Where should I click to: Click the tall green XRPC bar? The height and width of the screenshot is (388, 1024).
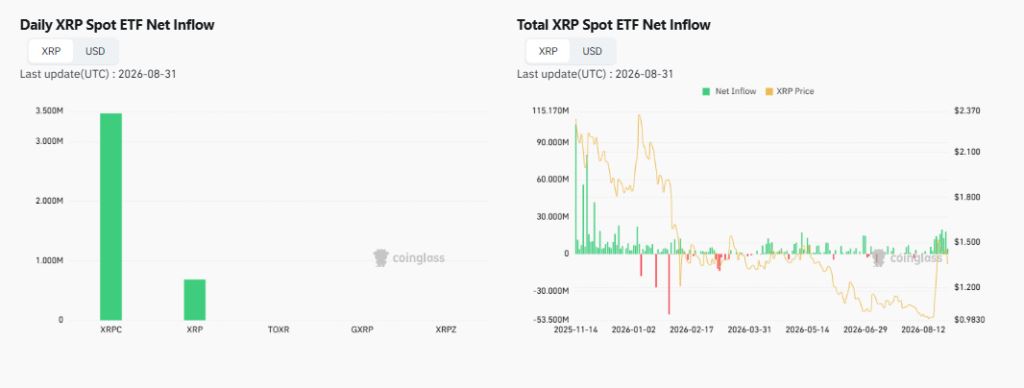111,217
